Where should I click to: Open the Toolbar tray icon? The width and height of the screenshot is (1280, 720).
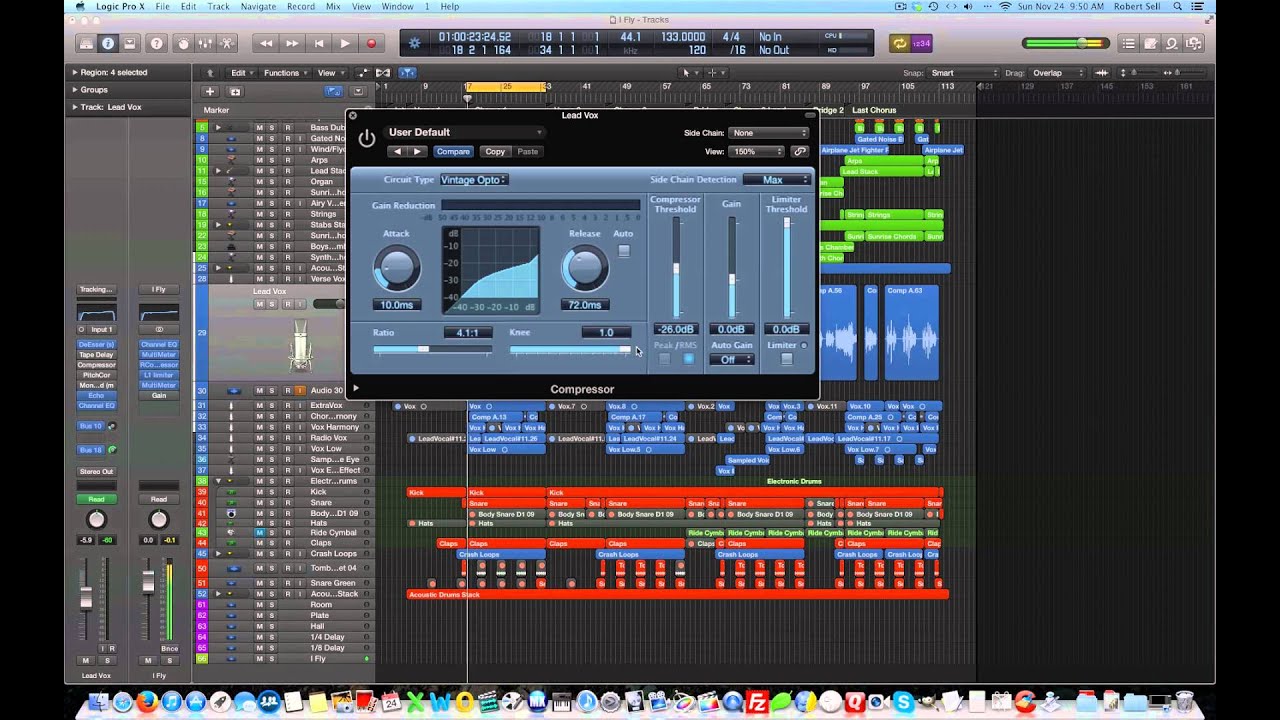(131, 43)
